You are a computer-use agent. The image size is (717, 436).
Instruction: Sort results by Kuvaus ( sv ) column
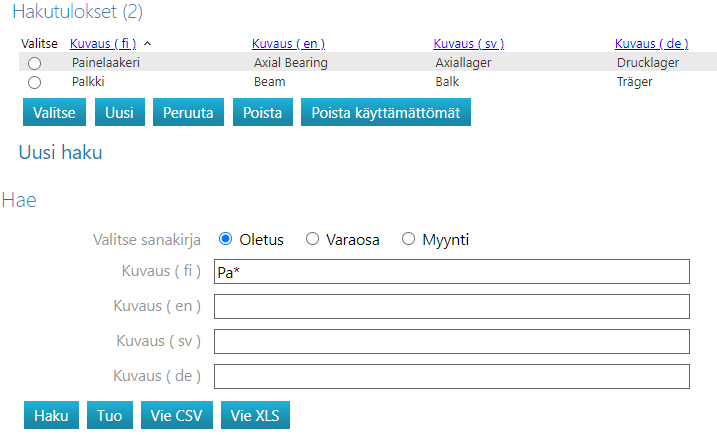click(x=468, y=43)
